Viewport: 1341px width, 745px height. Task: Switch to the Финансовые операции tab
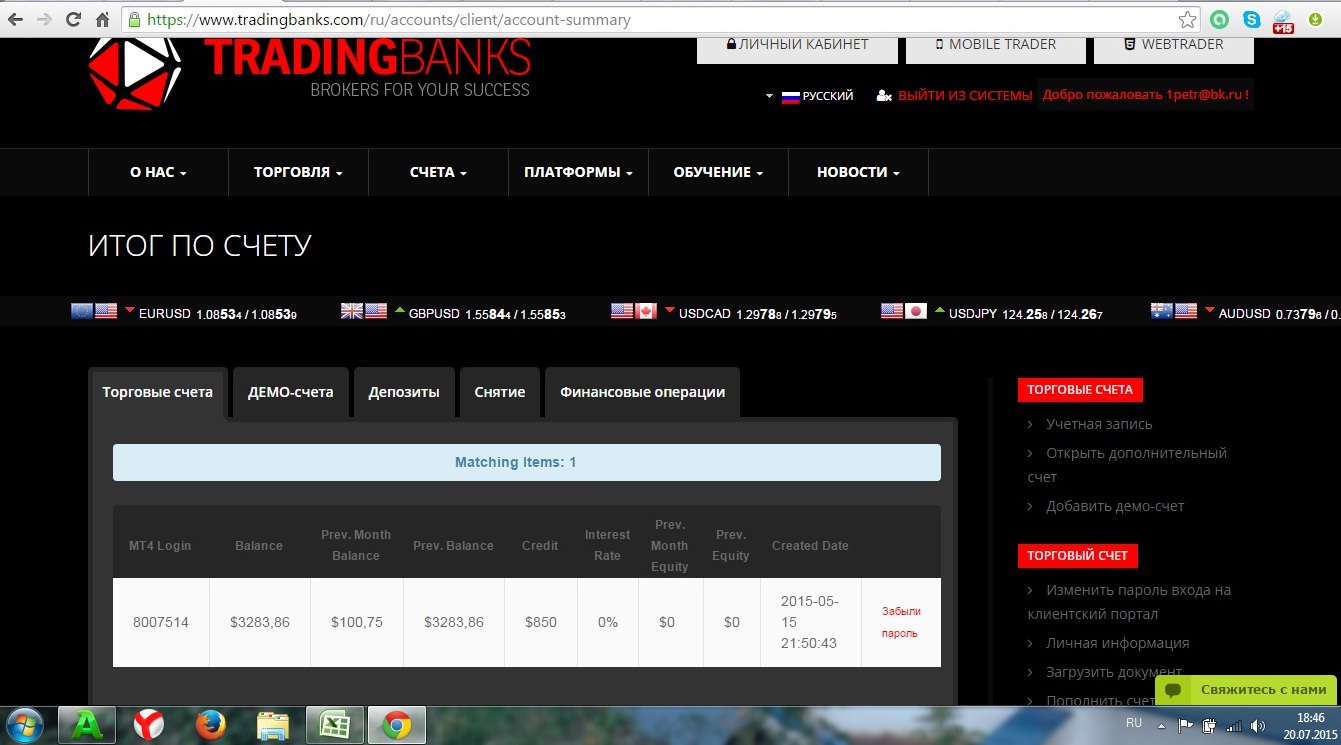tap(642, 392)
